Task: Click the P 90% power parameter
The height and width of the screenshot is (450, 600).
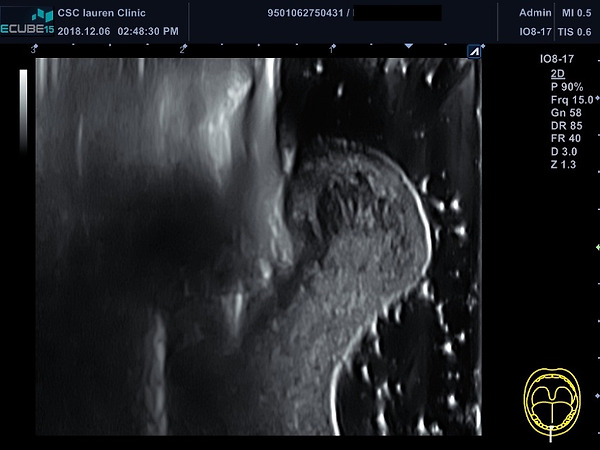Action: click(x=567, y=87)
